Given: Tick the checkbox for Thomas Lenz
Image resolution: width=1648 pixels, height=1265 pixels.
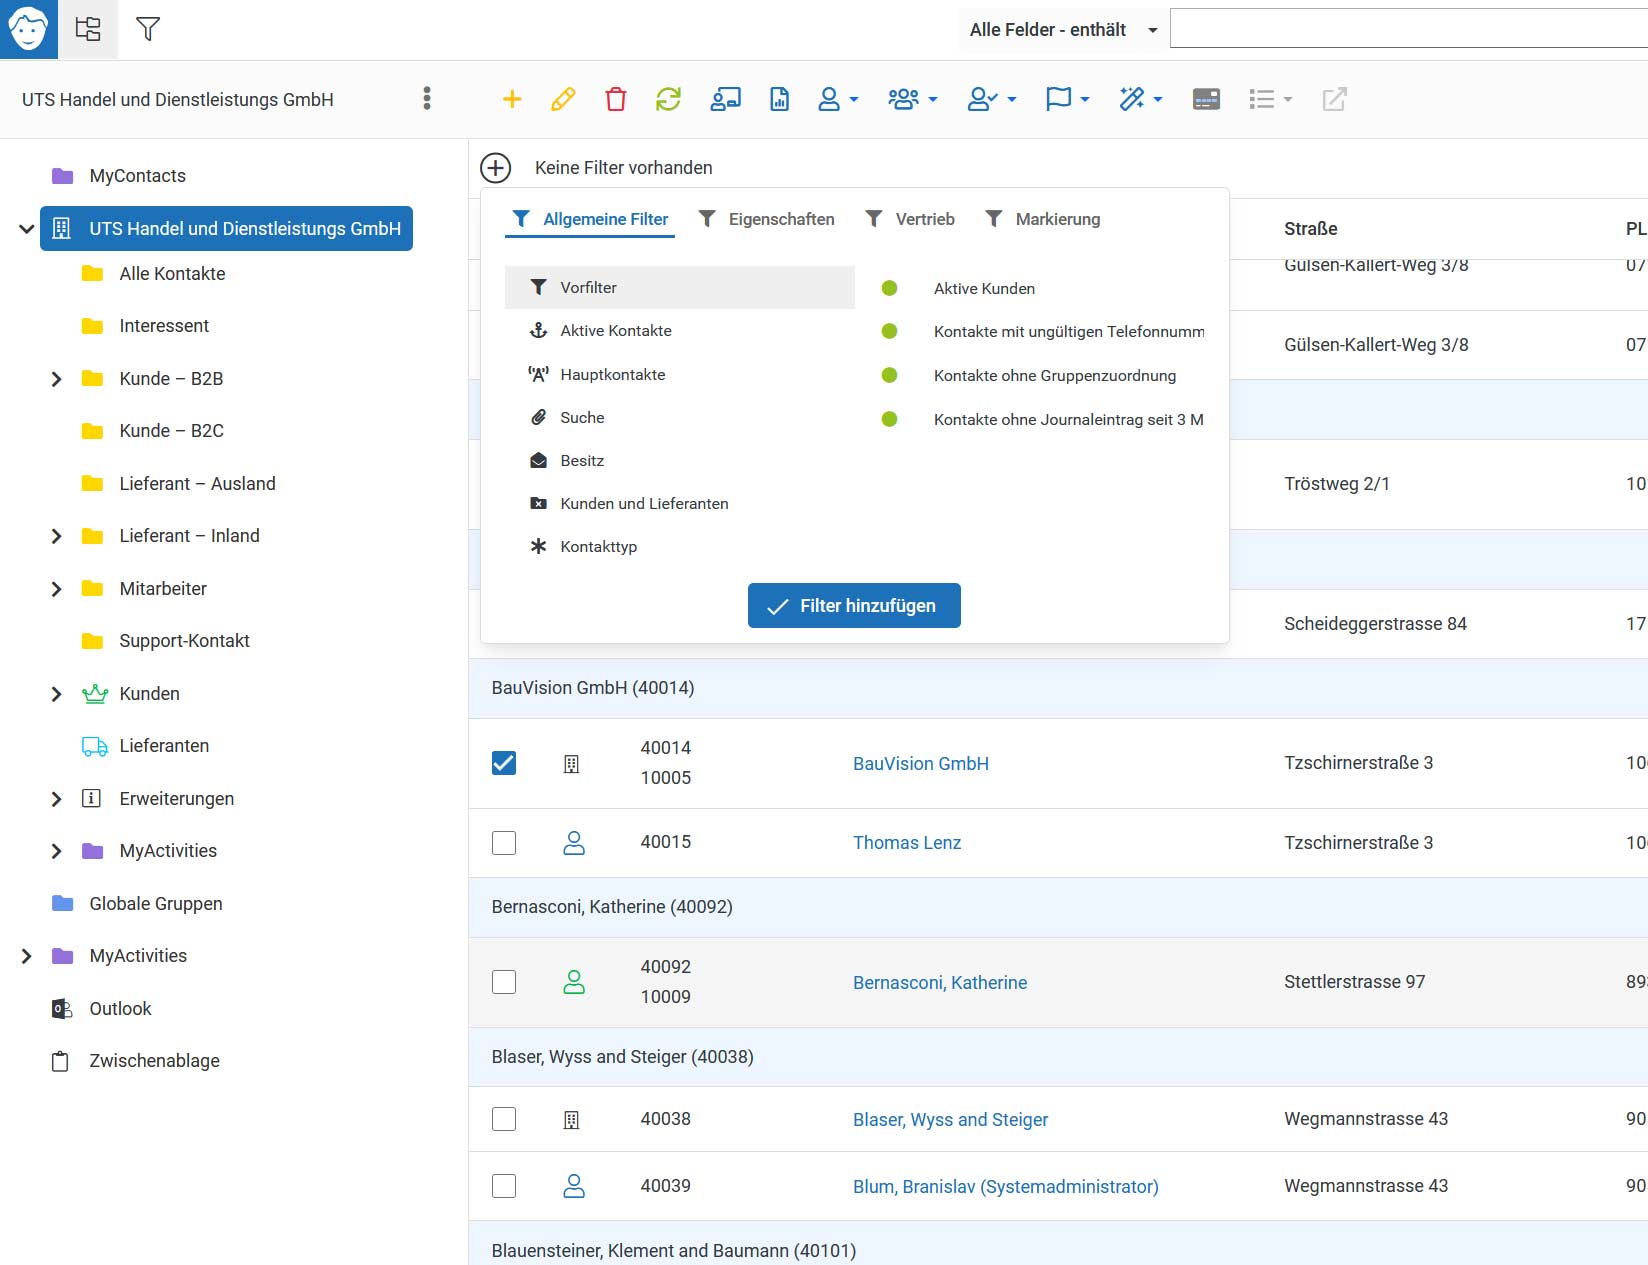Looking at the screenshot, I should (504, 843).
